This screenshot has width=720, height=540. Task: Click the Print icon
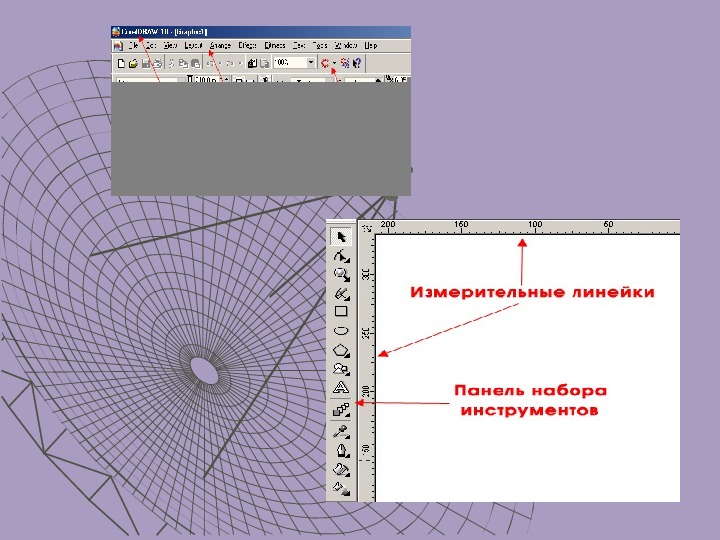point(157,63)
